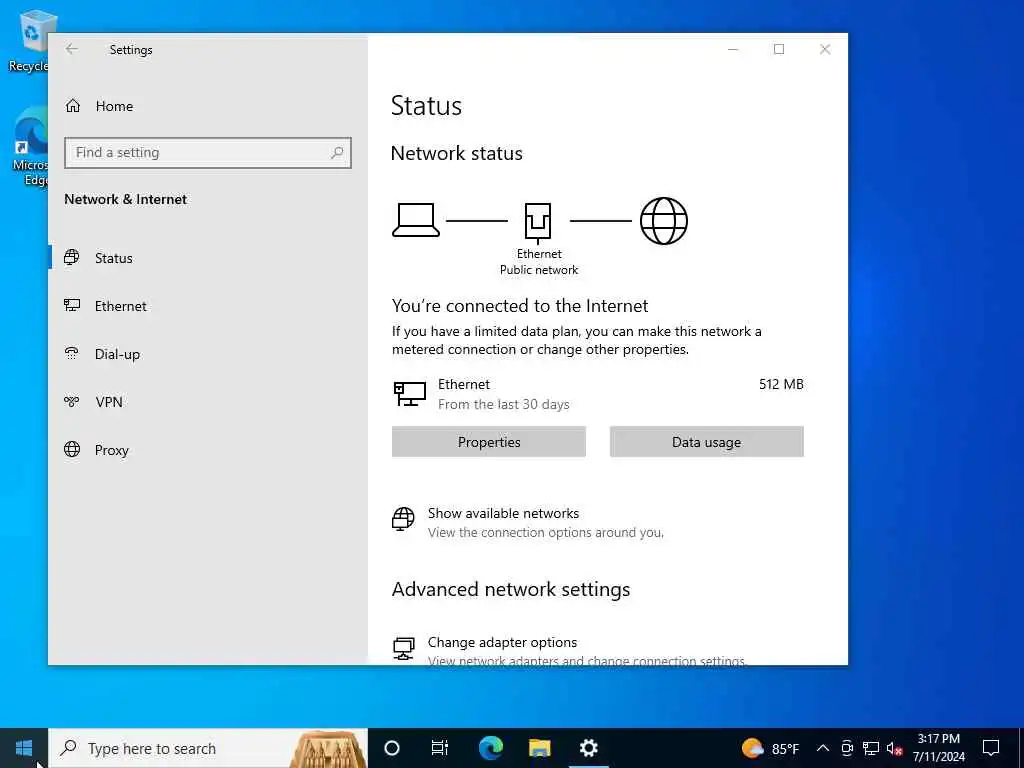Open Data usage
1024x768 pixels.
tap(707, 442)
